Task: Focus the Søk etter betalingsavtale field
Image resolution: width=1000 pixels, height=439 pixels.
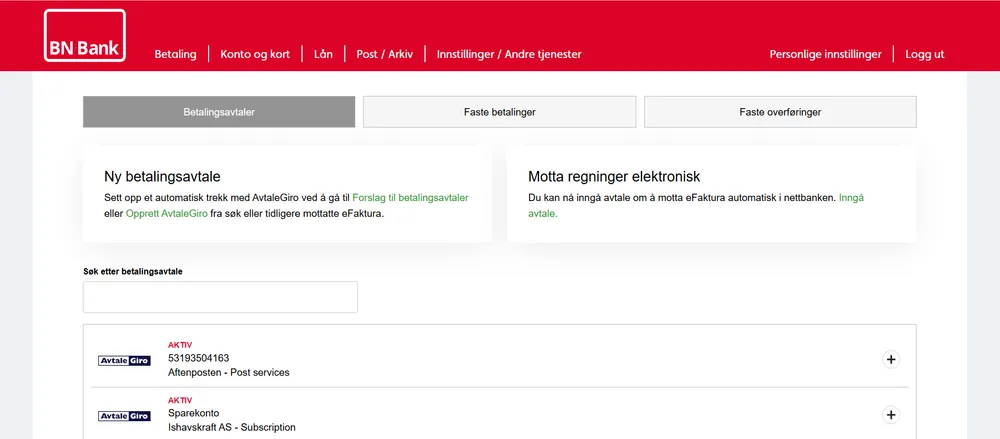Action: (x=220, y=297)
